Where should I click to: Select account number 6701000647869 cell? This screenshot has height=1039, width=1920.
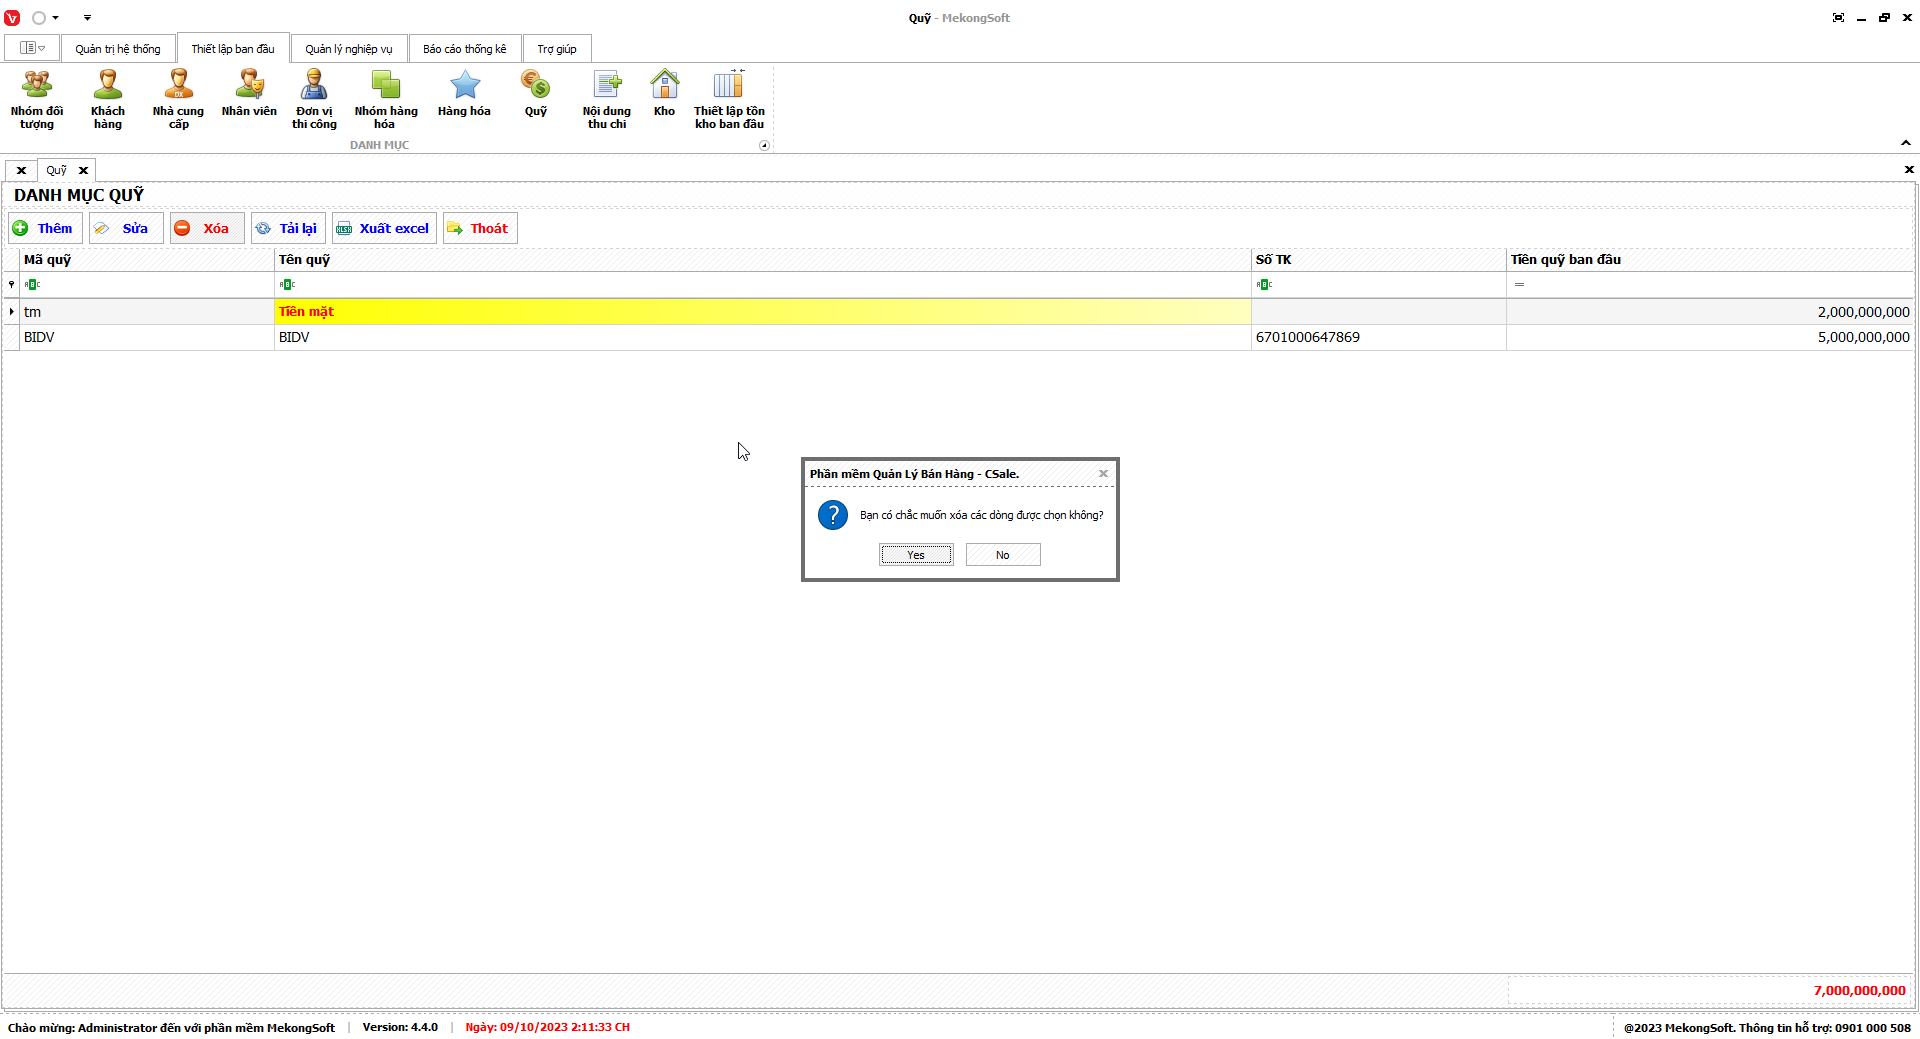click(1379, 338)
